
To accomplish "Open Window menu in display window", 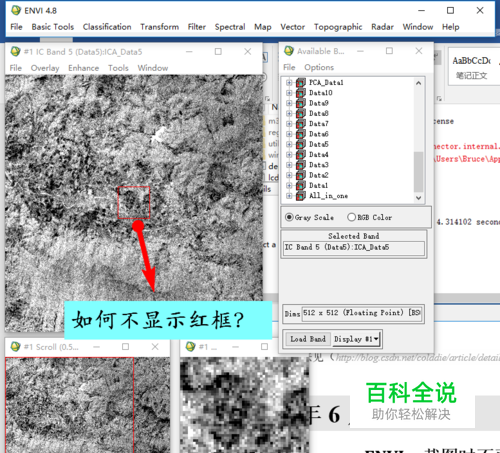I will tap(153, 68).
